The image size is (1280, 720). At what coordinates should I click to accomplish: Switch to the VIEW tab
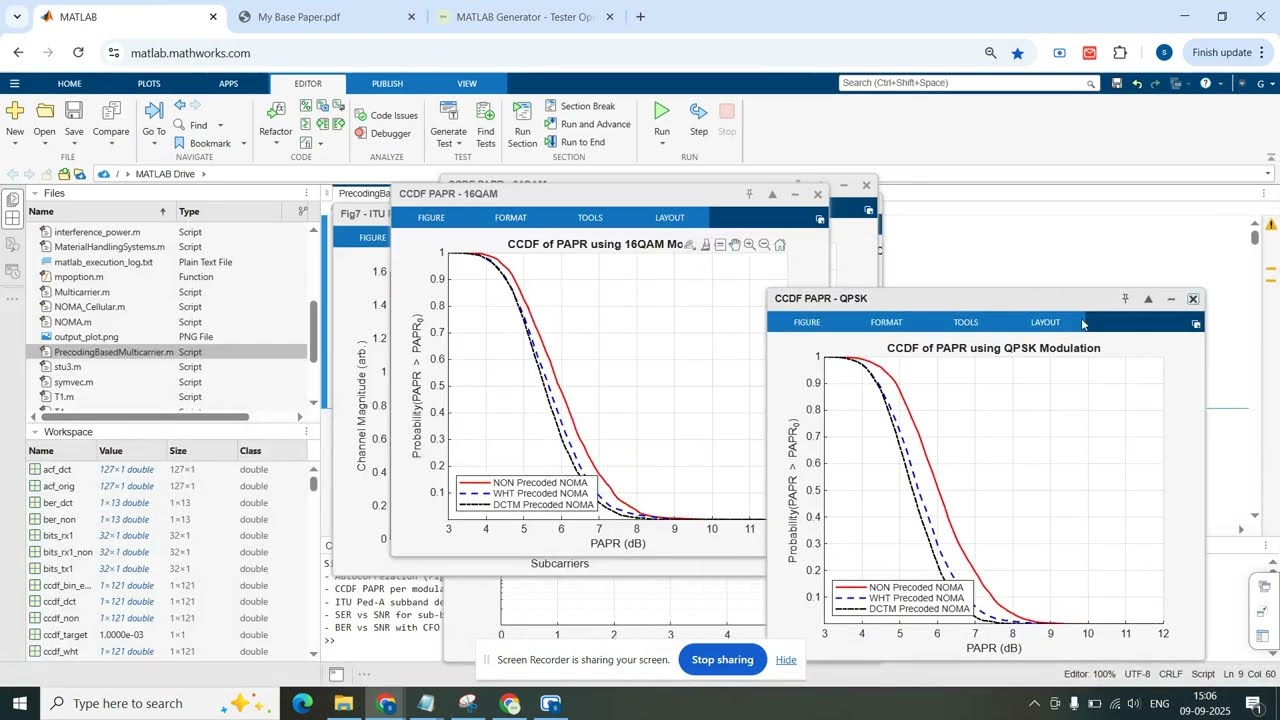(467, 84)
